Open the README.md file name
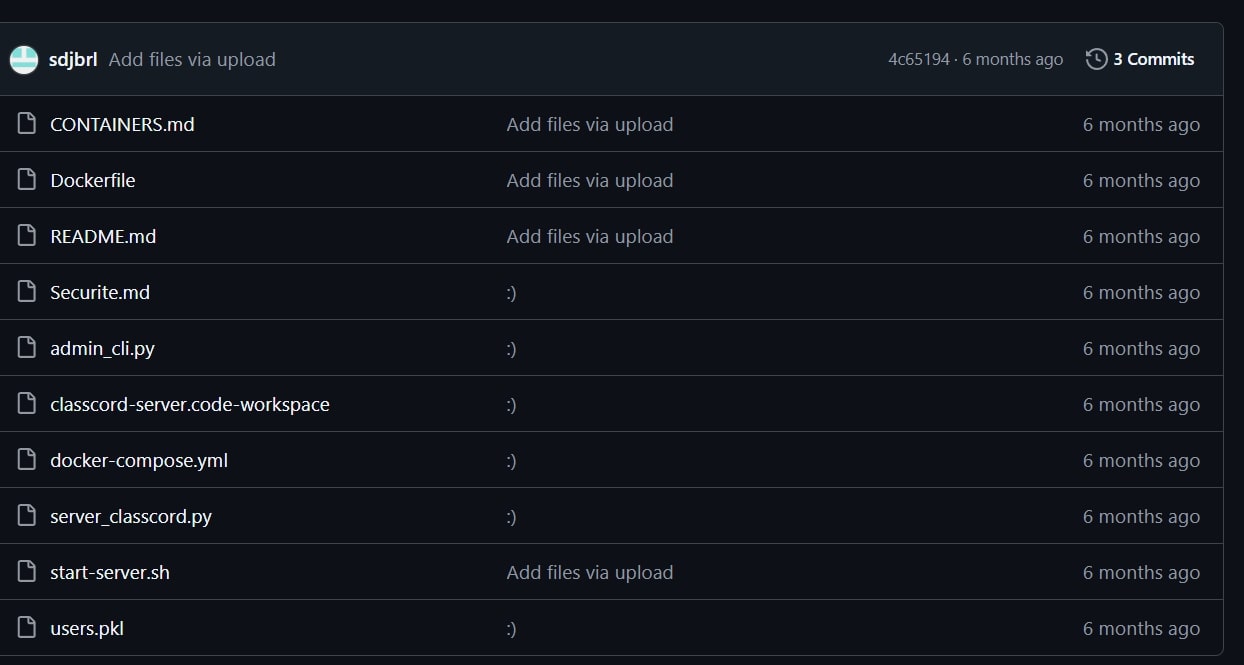The width and height of the screenshot is (1244, 665). coord(103,236)
